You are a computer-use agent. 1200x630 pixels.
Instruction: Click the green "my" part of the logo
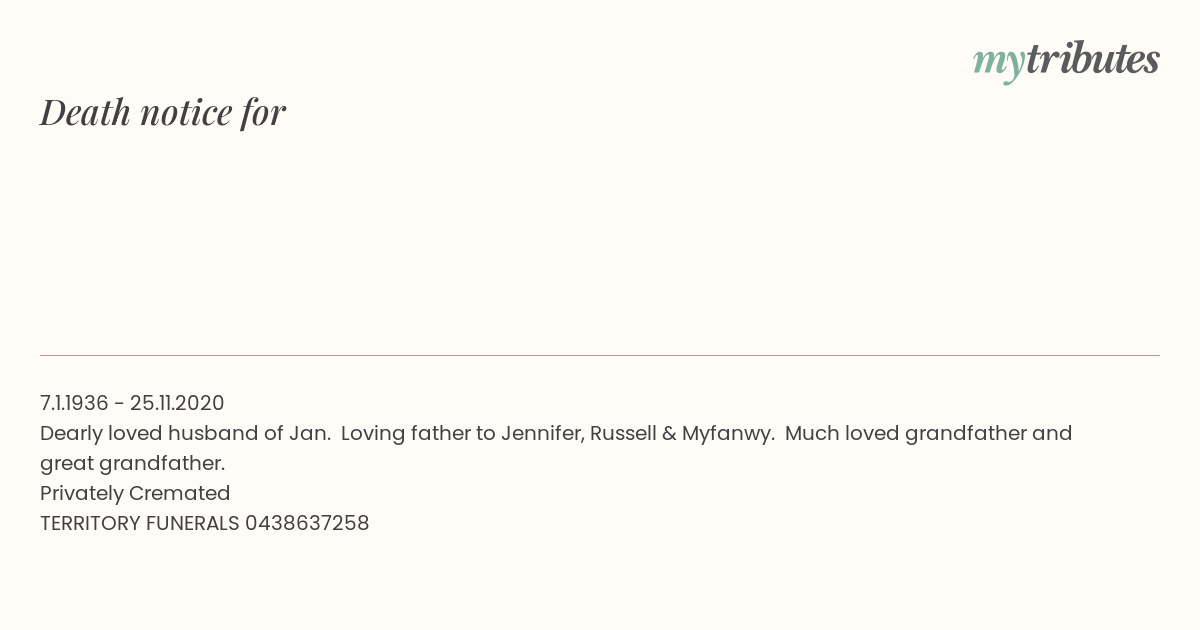pyautogui.click(x=998, y=65)
